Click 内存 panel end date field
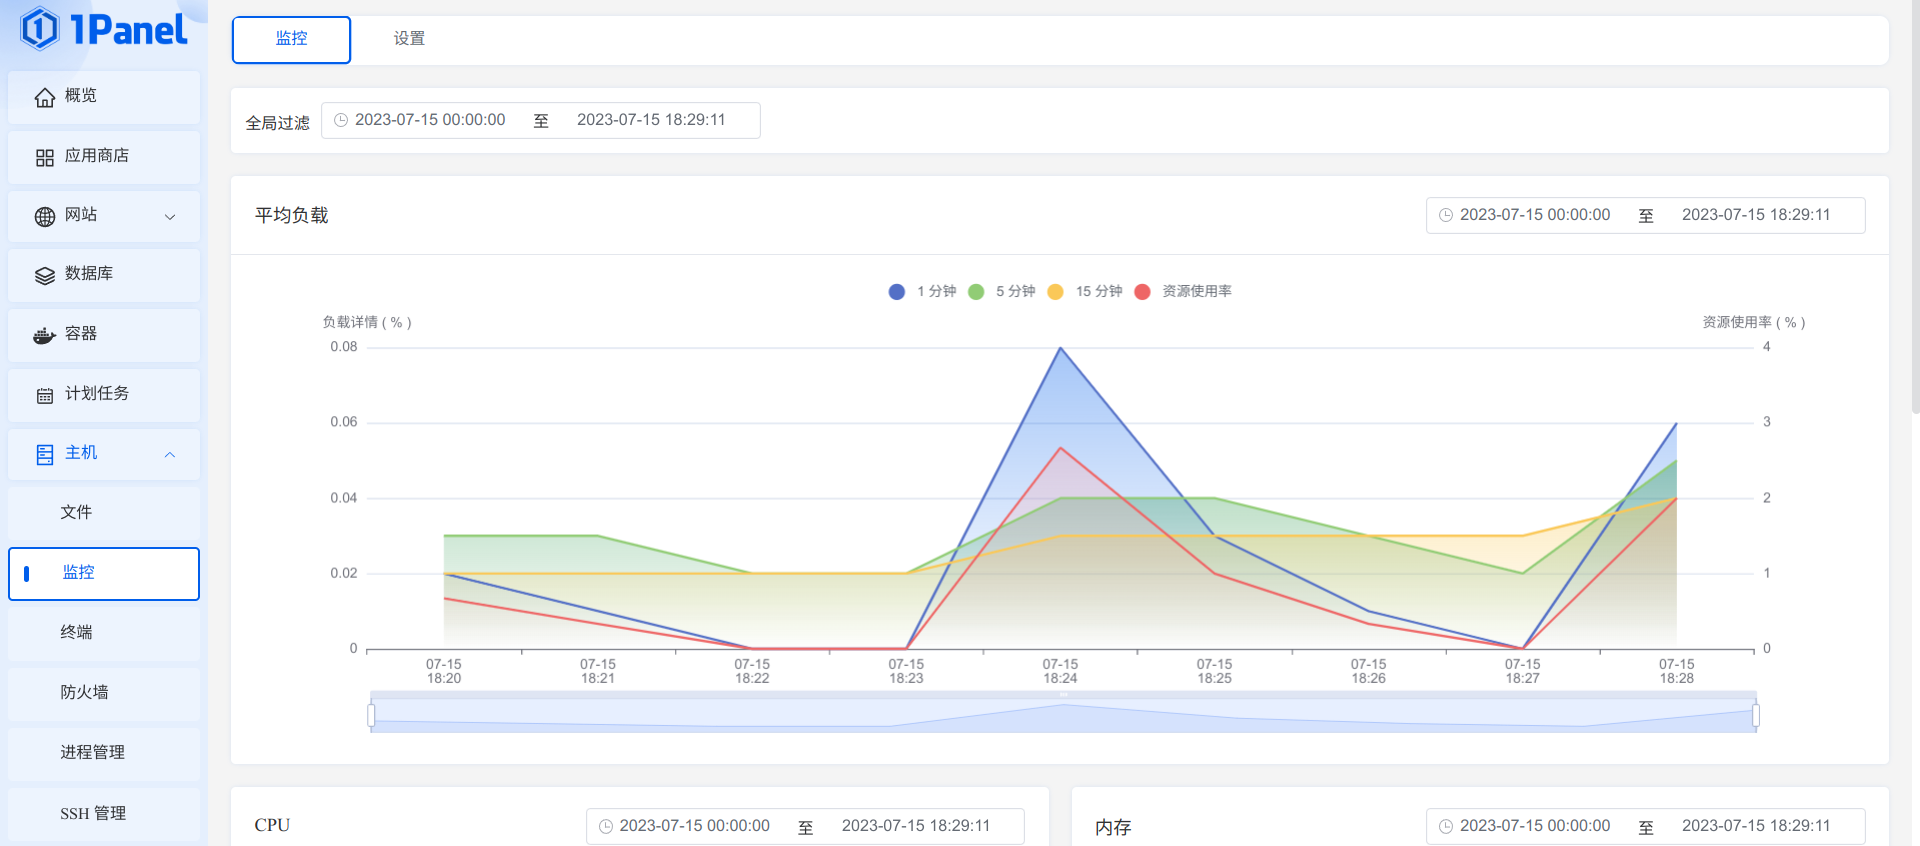Viewport: 1920px width, 846px height. [1756, 826]
